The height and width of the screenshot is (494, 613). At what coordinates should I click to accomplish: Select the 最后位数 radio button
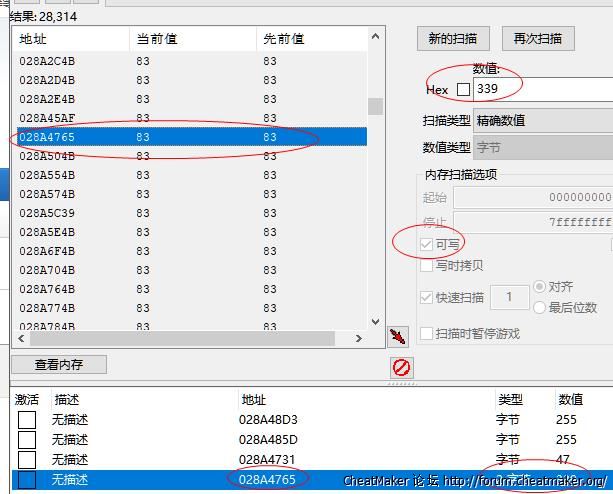(x=540, y=307)
